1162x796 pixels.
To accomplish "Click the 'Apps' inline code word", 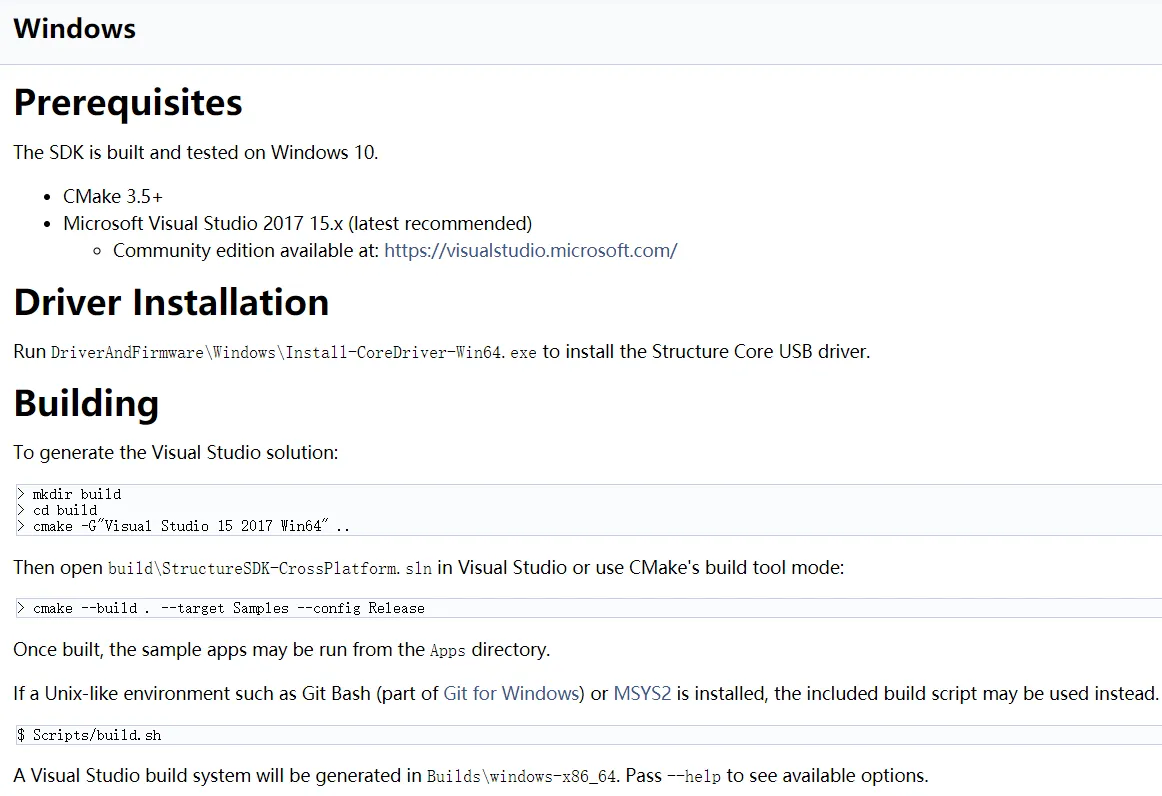I will (448, 651).
